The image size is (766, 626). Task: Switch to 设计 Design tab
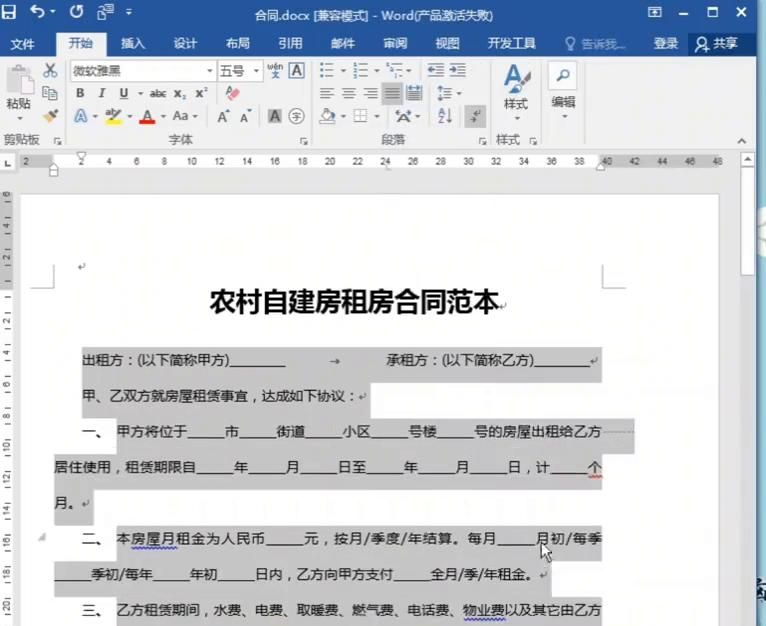coord(185,43)
